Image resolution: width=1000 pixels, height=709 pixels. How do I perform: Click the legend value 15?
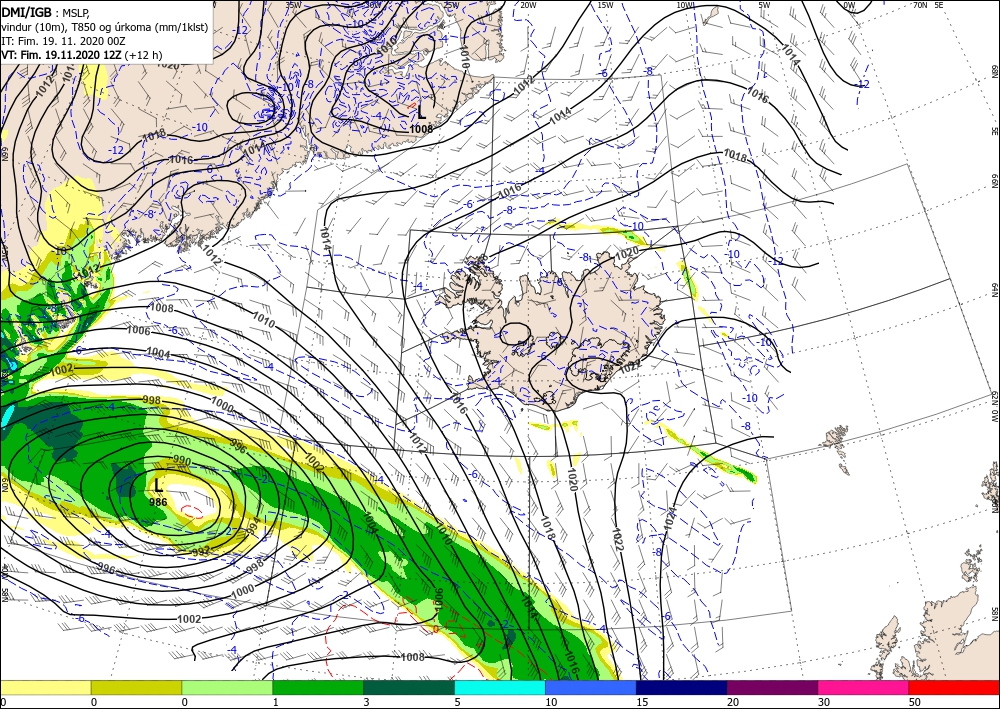642,703
